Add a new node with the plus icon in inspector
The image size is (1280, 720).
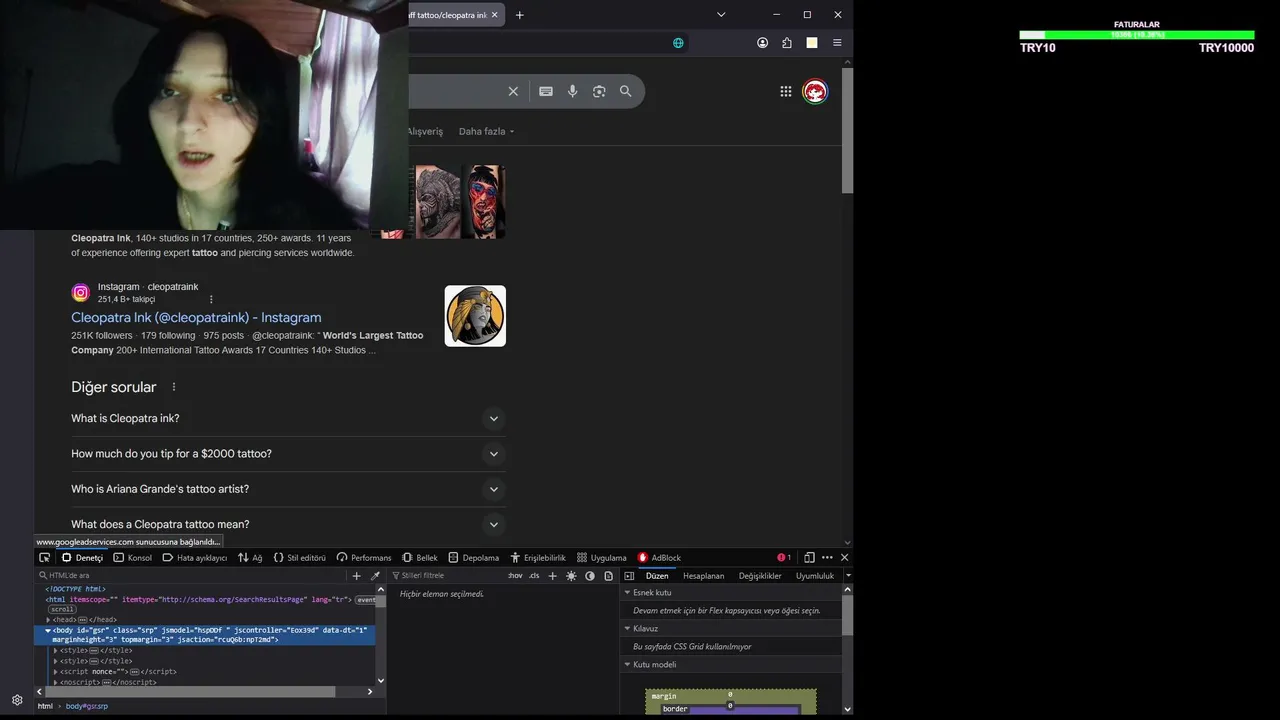(x=356, y=576)
